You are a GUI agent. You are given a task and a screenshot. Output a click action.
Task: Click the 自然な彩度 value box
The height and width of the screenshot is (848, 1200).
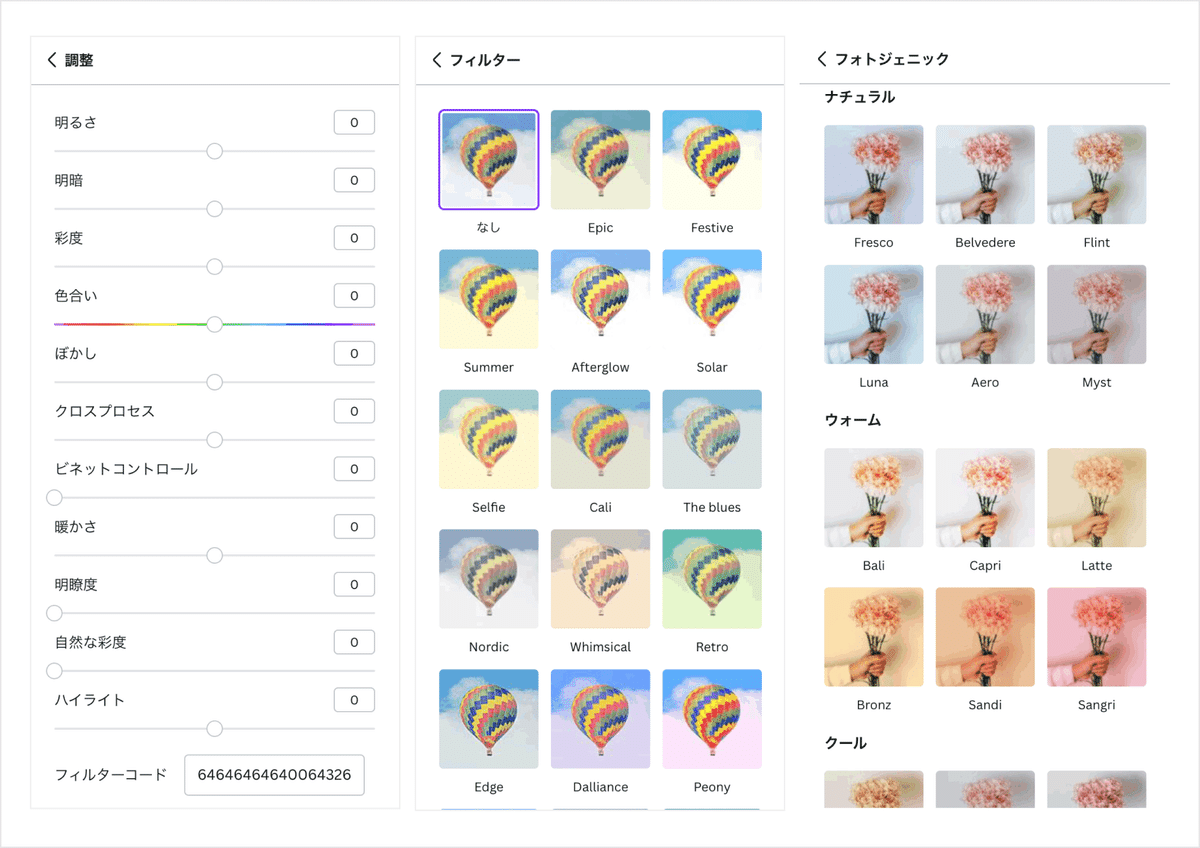pos(354,642)
